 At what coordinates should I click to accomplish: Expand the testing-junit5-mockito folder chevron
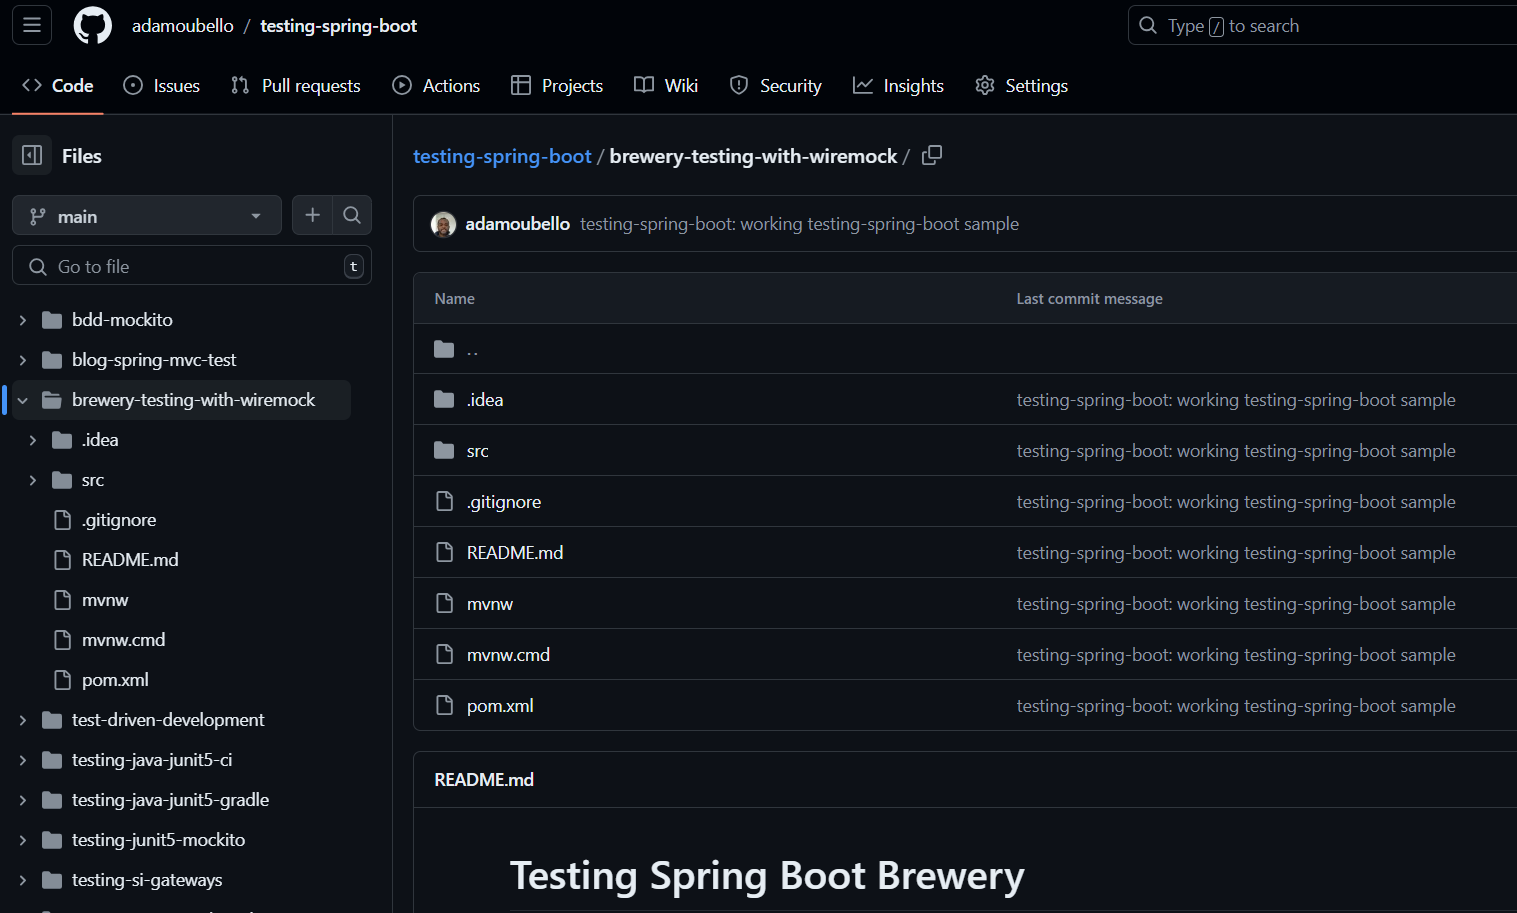pyautogui.click(x=23, y=840)
